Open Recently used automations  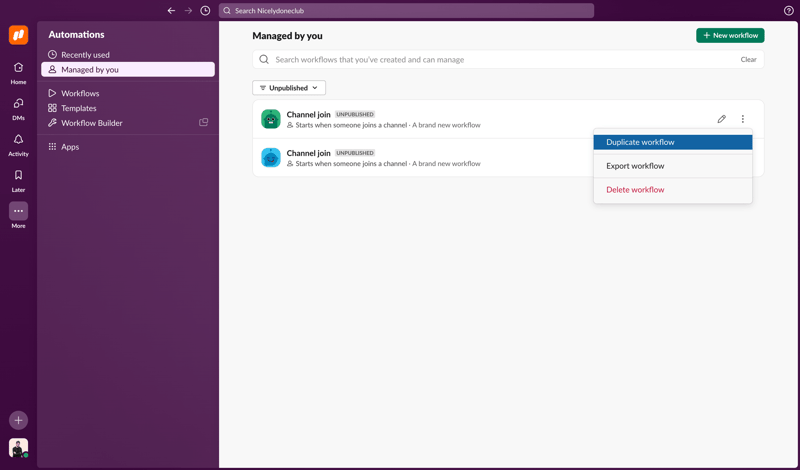tap(128, 55)
